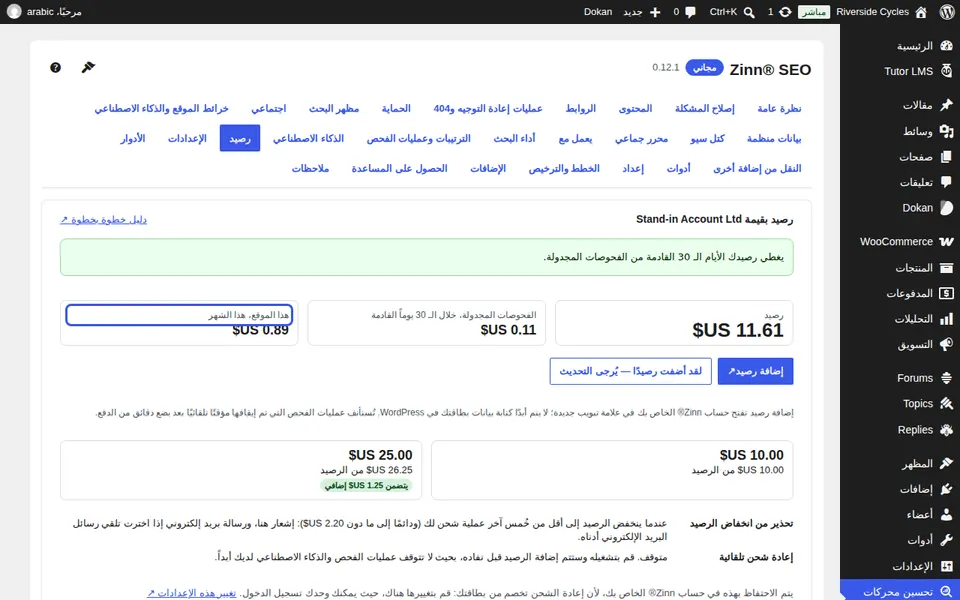Click the مجاني plan badge

pyautogui.click(x=705, y=68)
